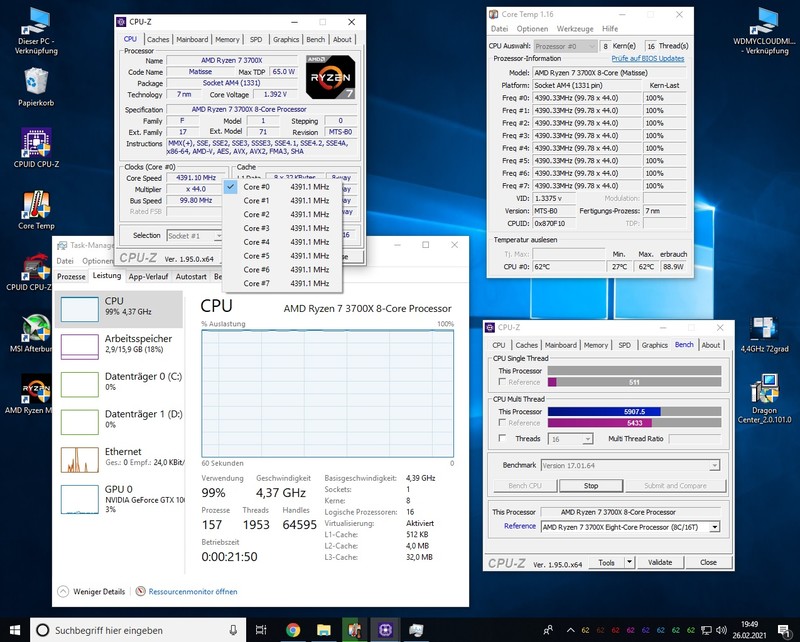Click the Windows Start button
800x642 pixels.
[x=15, y=630]
